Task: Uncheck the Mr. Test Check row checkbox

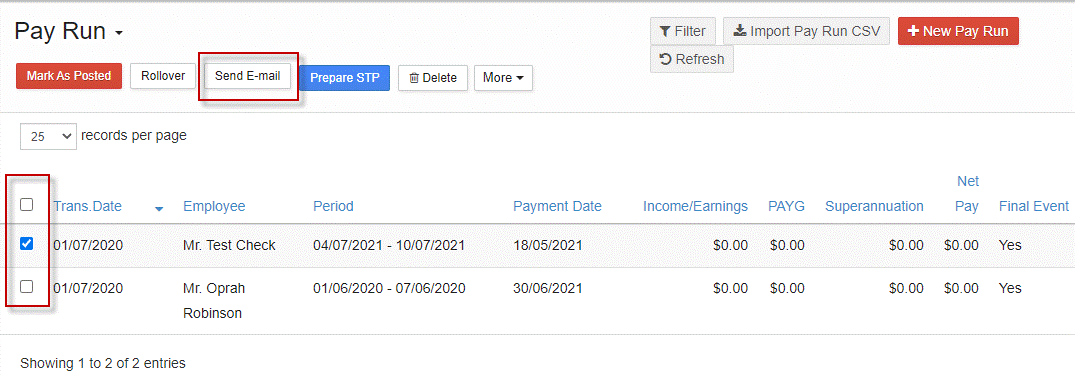Action: (x=27, y=244)
